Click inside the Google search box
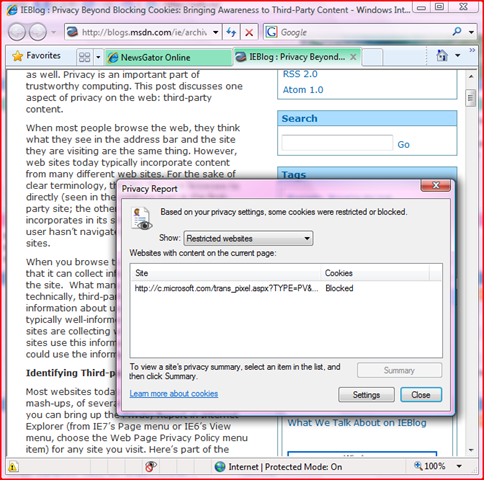The width and height of the screenshot is (484, 480). coord(363,32)
